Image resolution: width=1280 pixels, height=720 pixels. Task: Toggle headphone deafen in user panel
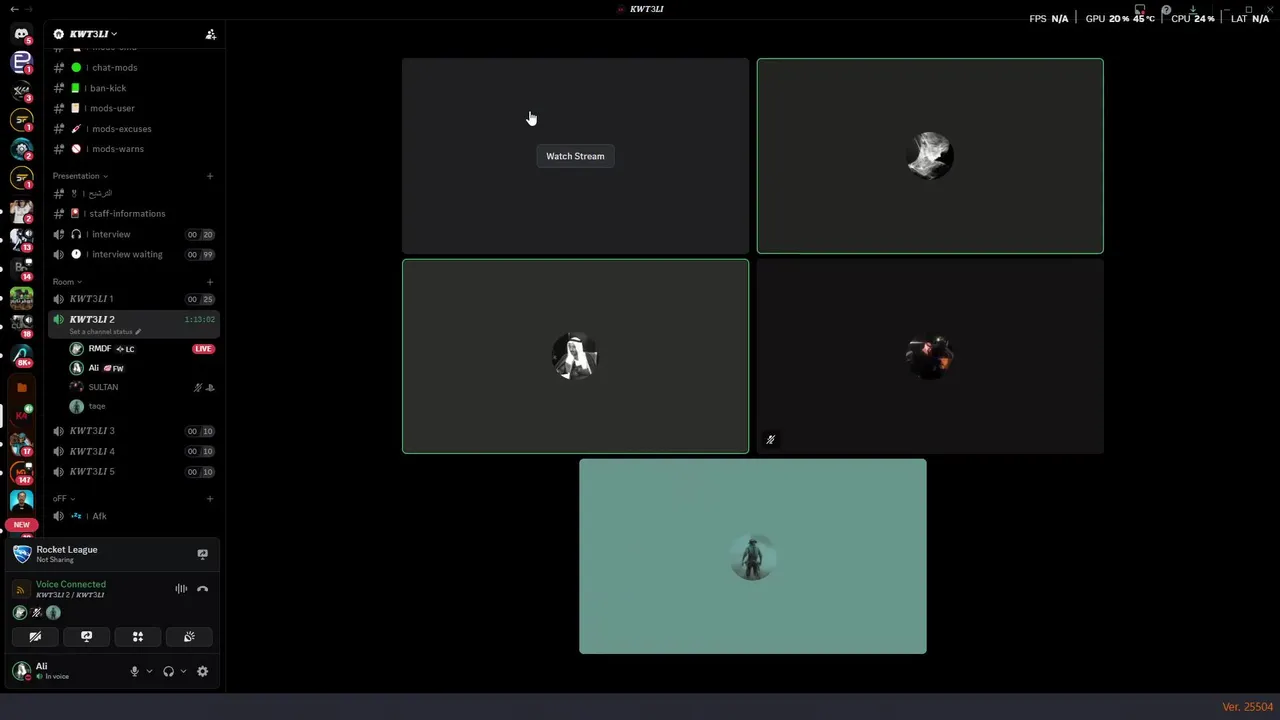(168, 672)
